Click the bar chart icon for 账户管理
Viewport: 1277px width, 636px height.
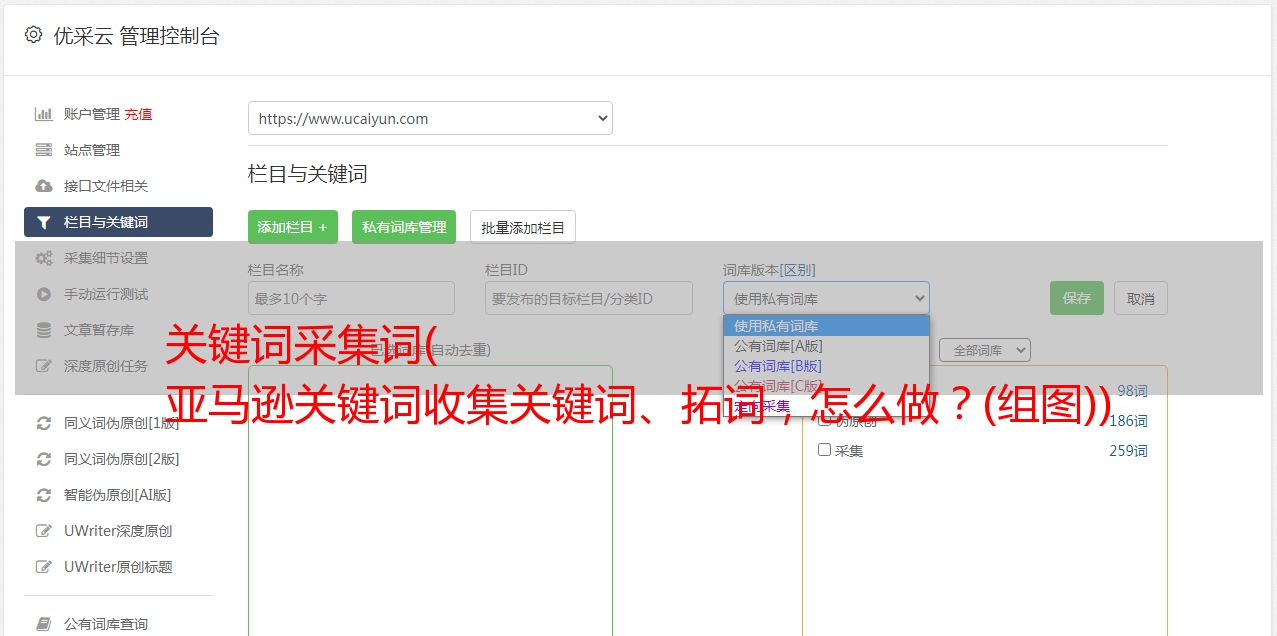tap(43, 114)
